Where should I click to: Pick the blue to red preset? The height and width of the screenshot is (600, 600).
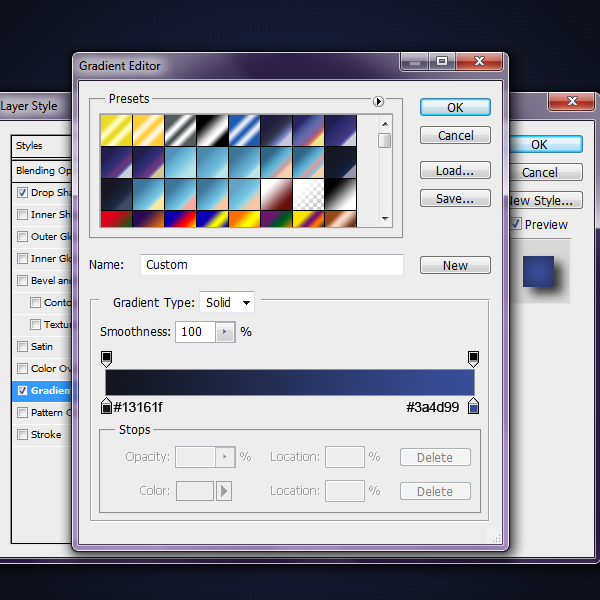[x=180, y=219]
